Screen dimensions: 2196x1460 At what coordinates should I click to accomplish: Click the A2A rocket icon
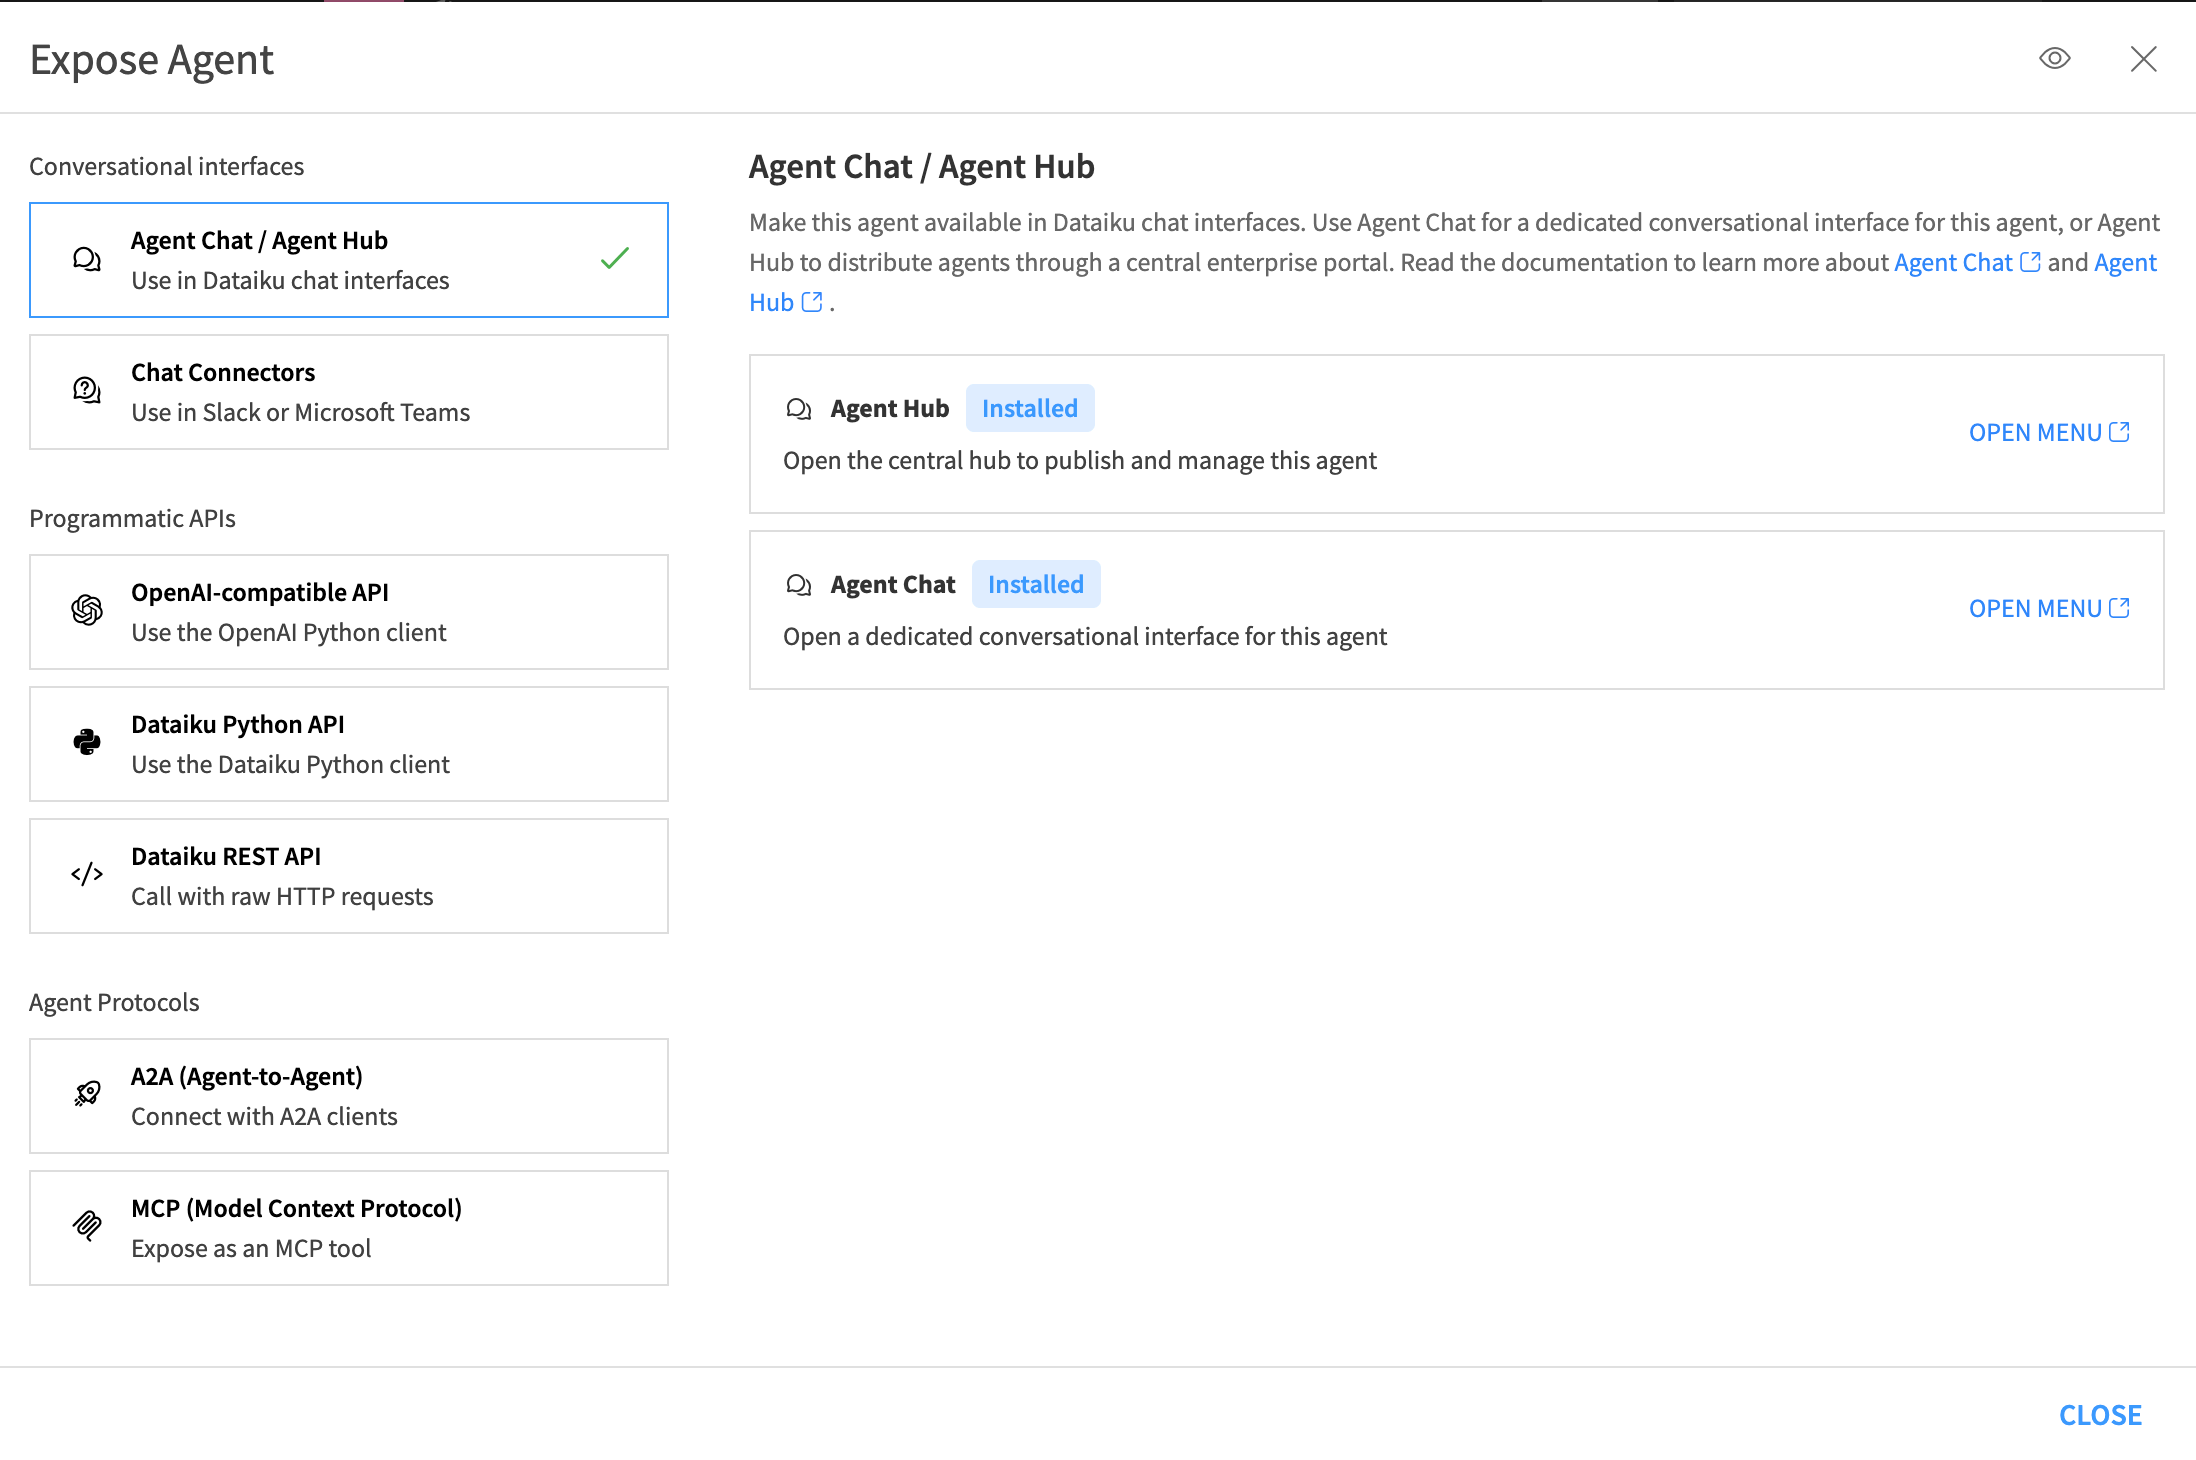coord(87,1094)
